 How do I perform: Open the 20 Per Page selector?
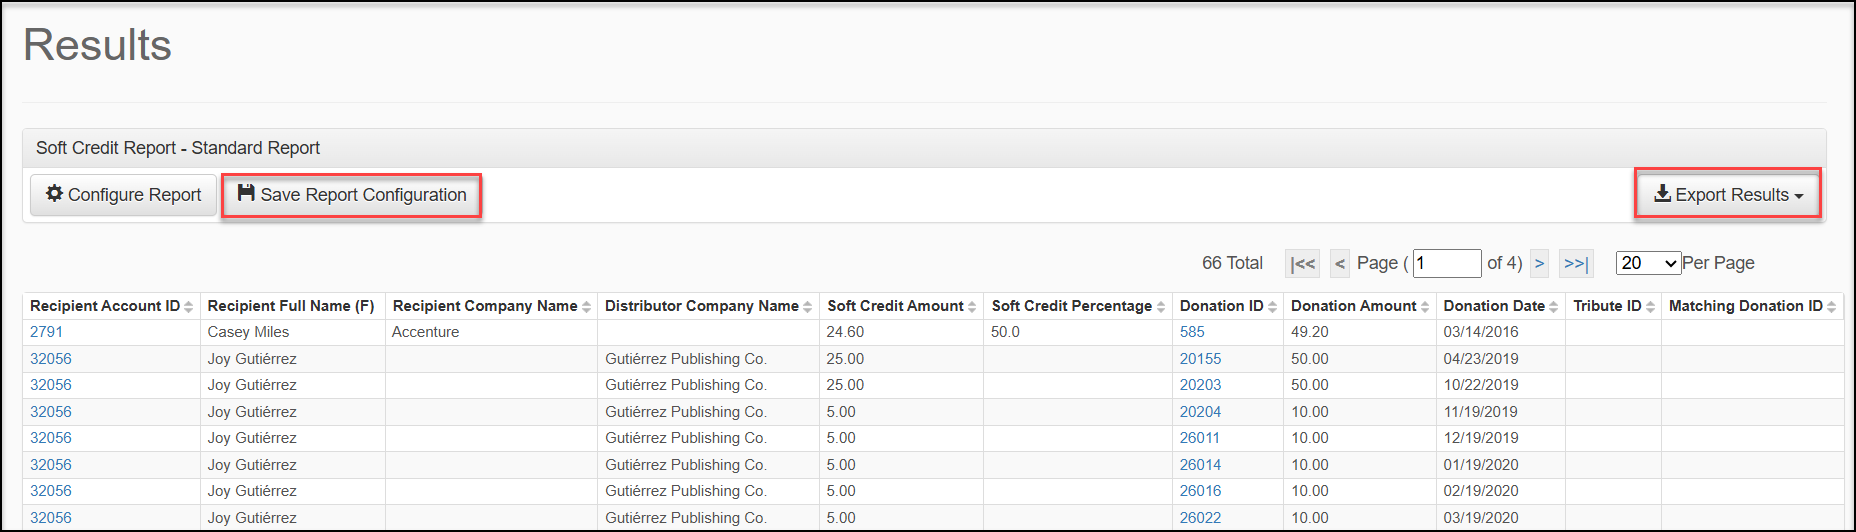(1648, 263)
